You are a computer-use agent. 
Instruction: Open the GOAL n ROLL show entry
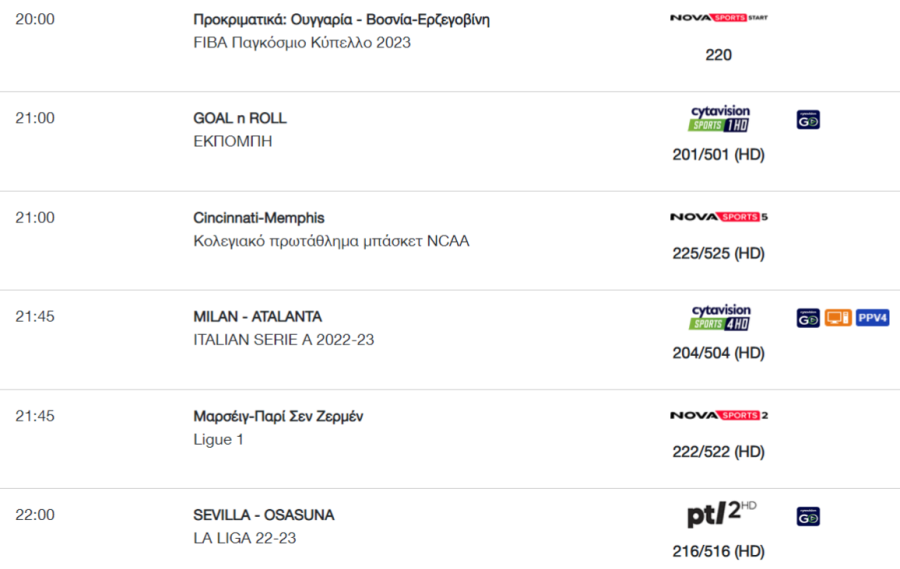point(240,118)
